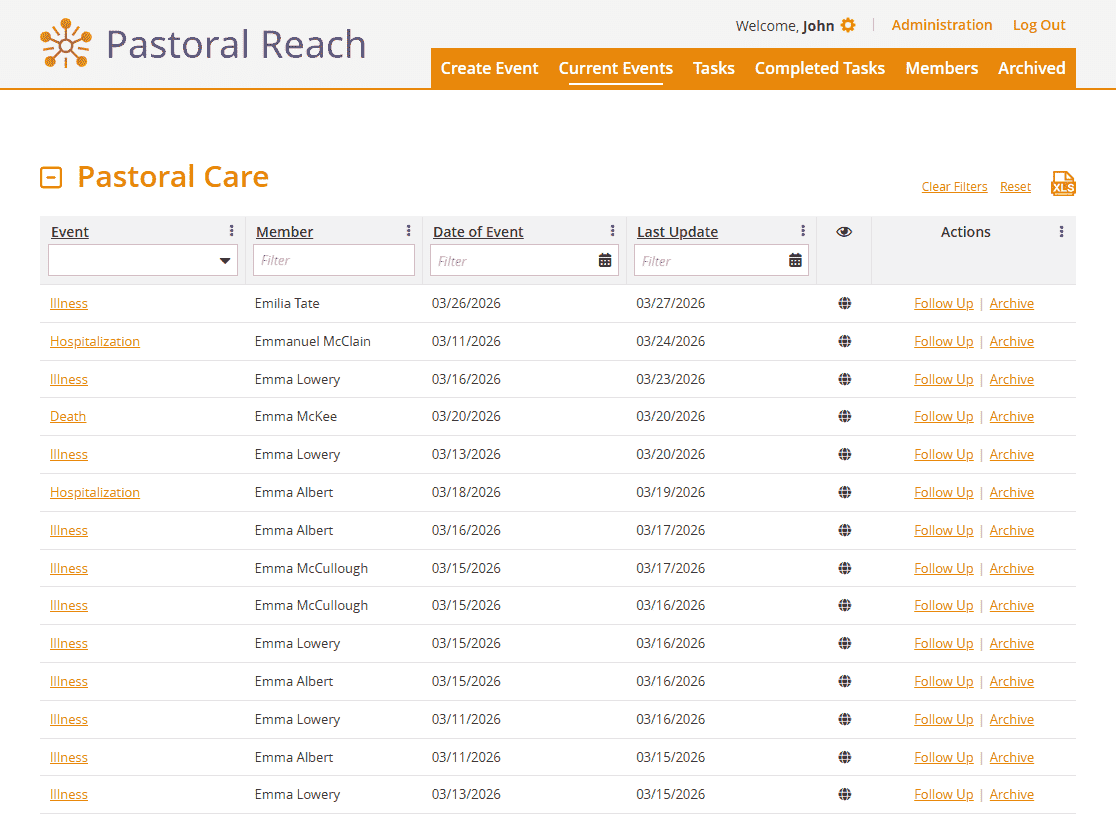Click globe icon in Emma Albert 03/11/2026 row
This screenshot has width=1116, height=821.
coord(845,757)
